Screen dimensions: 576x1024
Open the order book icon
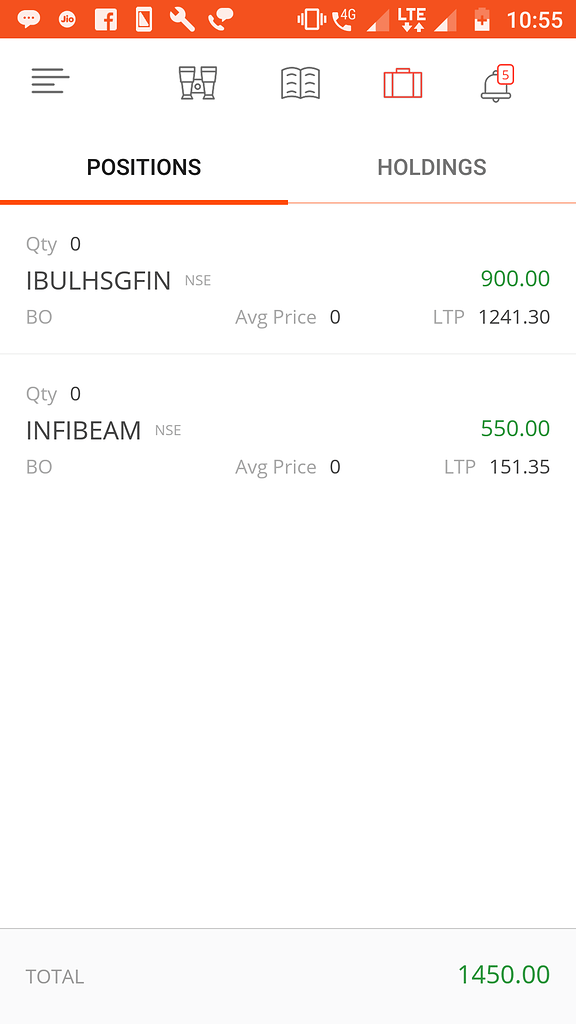tap(300, 83)
